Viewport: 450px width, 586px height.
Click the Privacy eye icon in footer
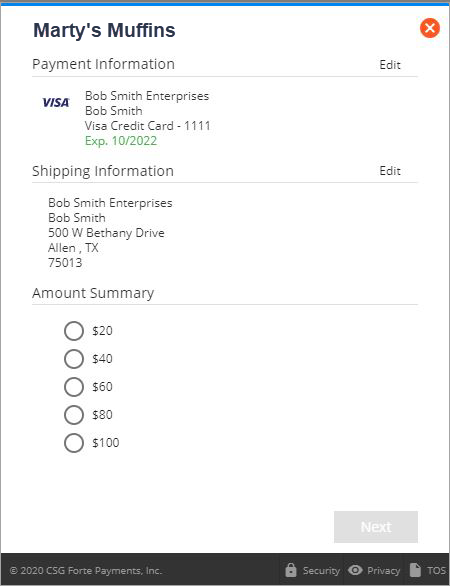(x=355, y=570)
